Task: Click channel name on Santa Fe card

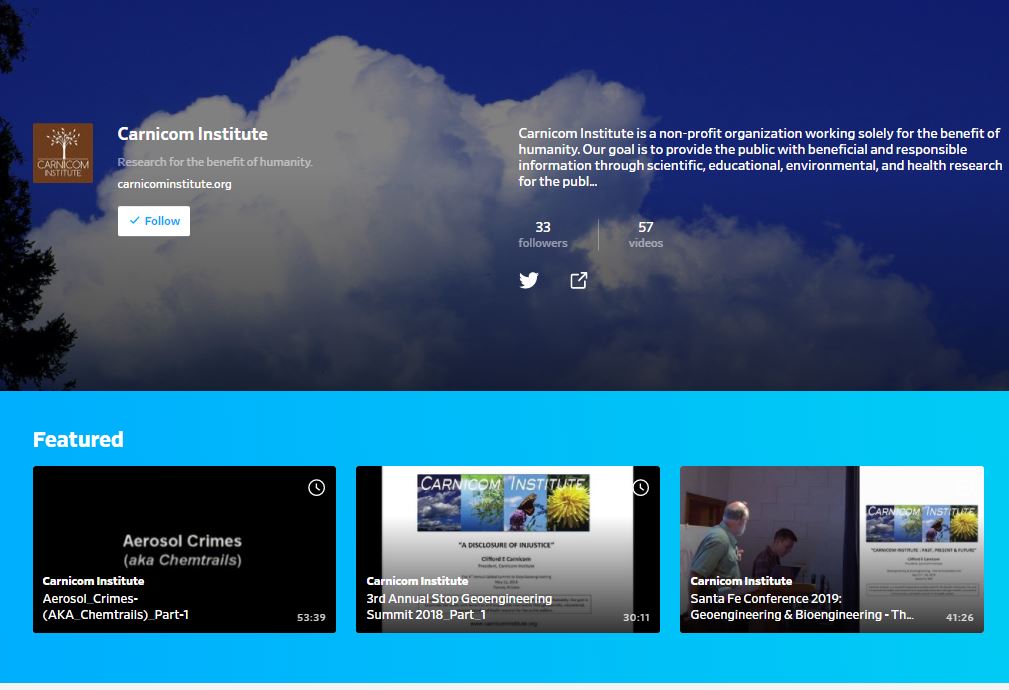Action: pyautogui.click(x=741, y=581)
